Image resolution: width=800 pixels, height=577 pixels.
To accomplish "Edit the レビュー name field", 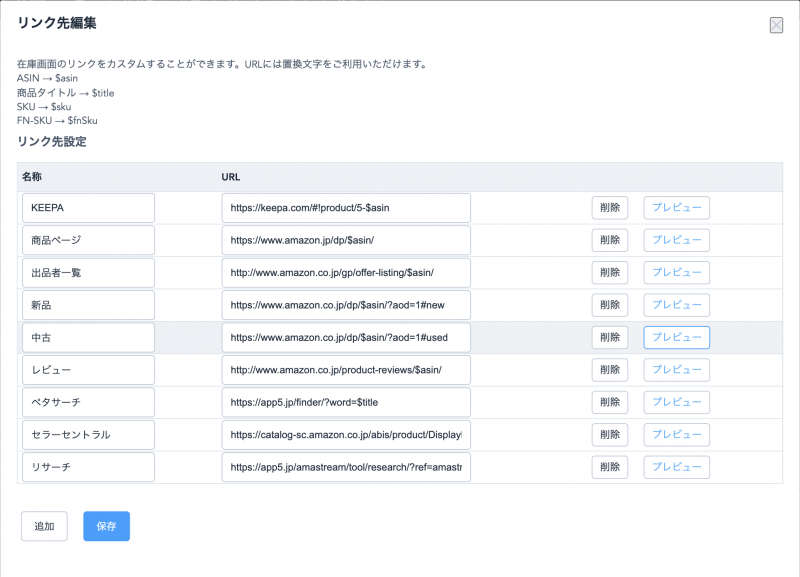I will 88,370.
